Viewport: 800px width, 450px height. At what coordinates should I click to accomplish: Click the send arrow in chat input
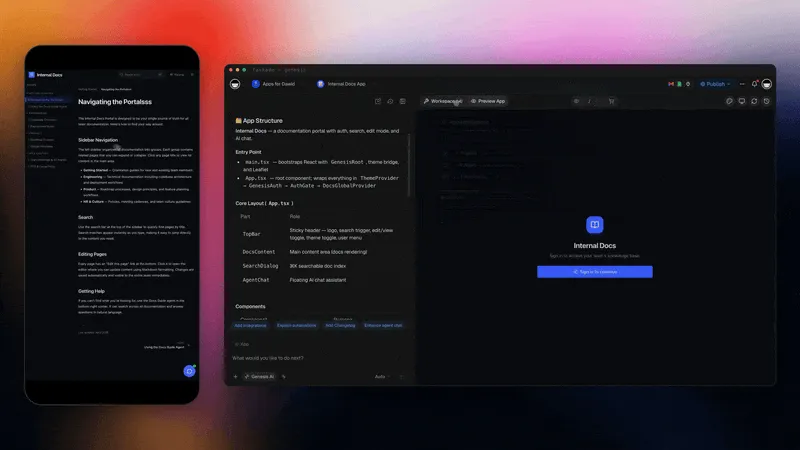(401, 377)
